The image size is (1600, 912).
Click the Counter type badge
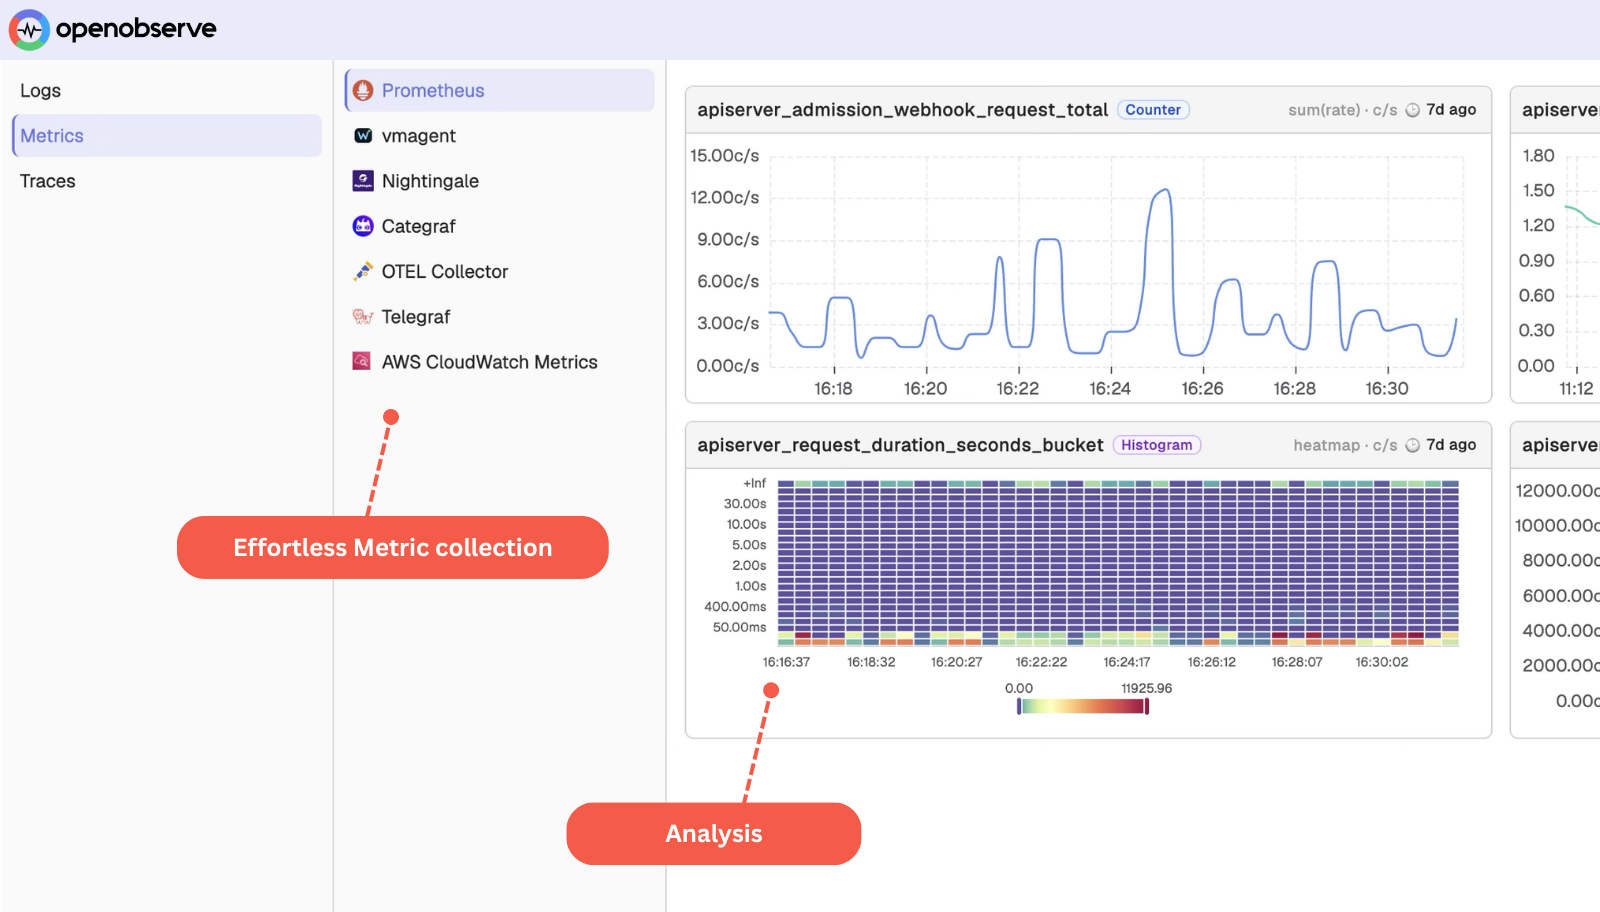[x=1153, y=110]
